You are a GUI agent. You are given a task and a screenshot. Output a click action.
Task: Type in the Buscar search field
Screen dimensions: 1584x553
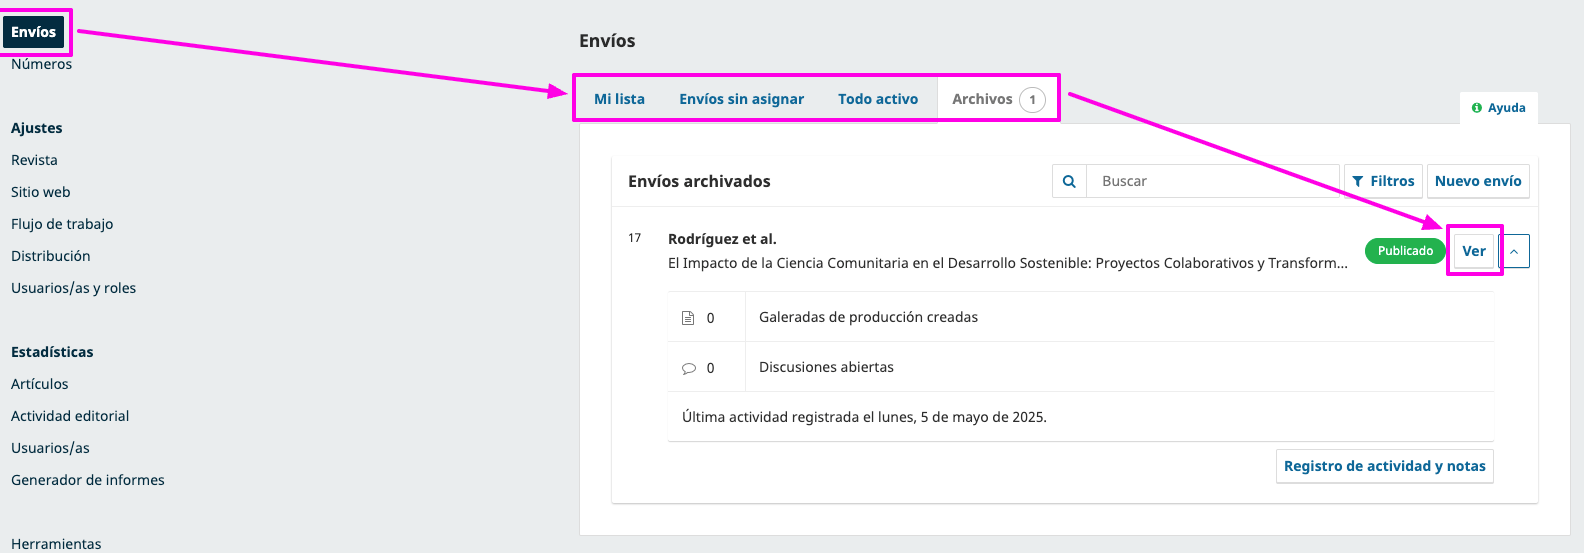click(1210, 181)
